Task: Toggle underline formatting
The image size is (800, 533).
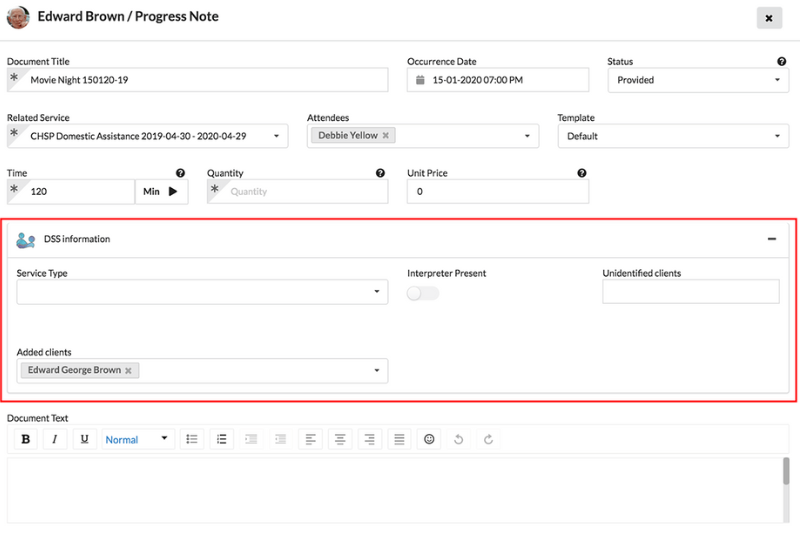Action: 85,439
